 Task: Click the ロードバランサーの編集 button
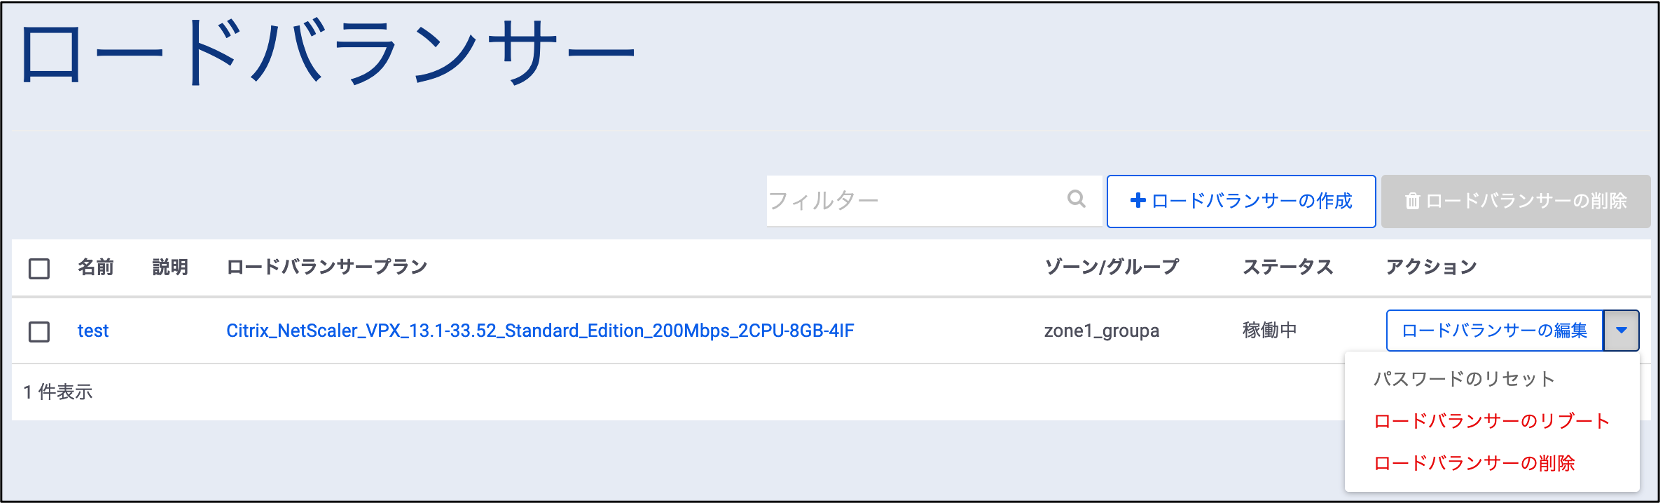(x=1494, y=330)
